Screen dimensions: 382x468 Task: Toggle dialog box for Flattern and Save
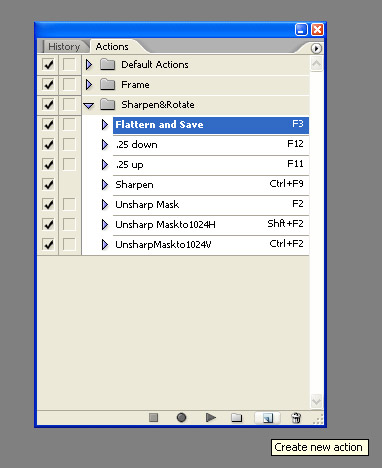point(69,124)
